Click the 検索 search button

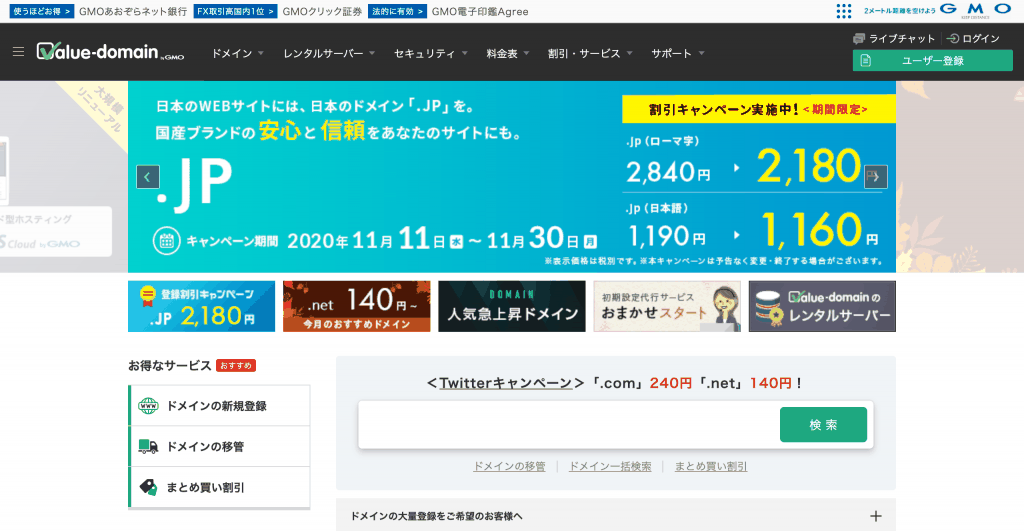click(823, 425)
